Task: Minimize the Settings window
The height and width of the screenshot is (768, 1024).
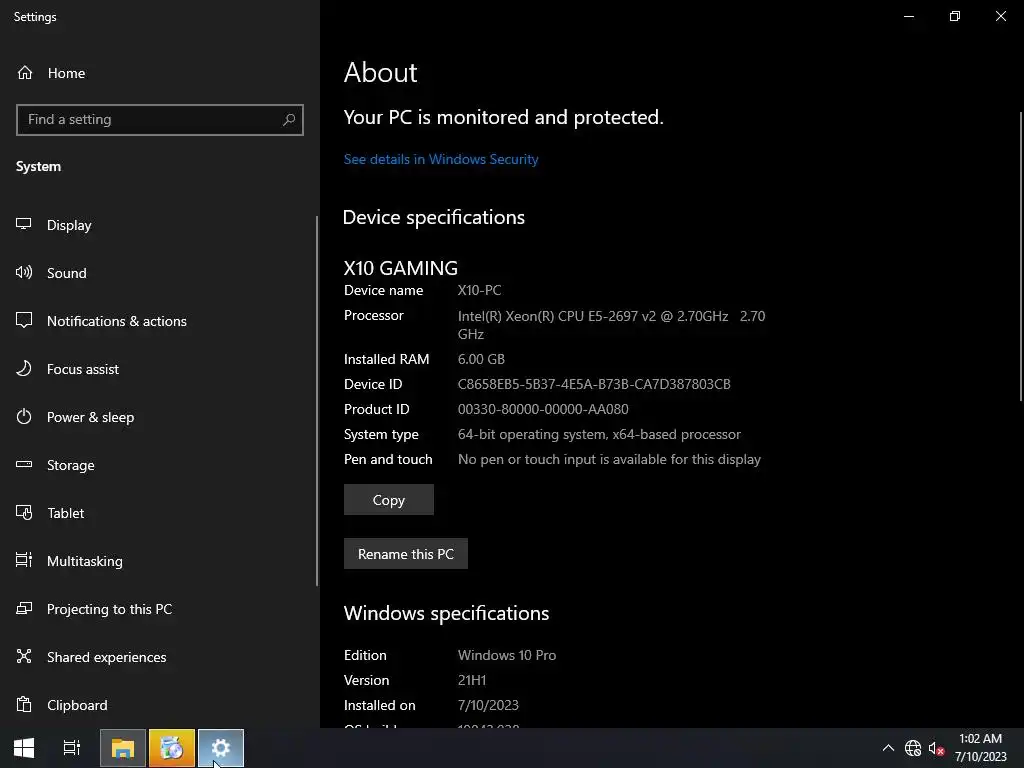Action: (908, 16)
